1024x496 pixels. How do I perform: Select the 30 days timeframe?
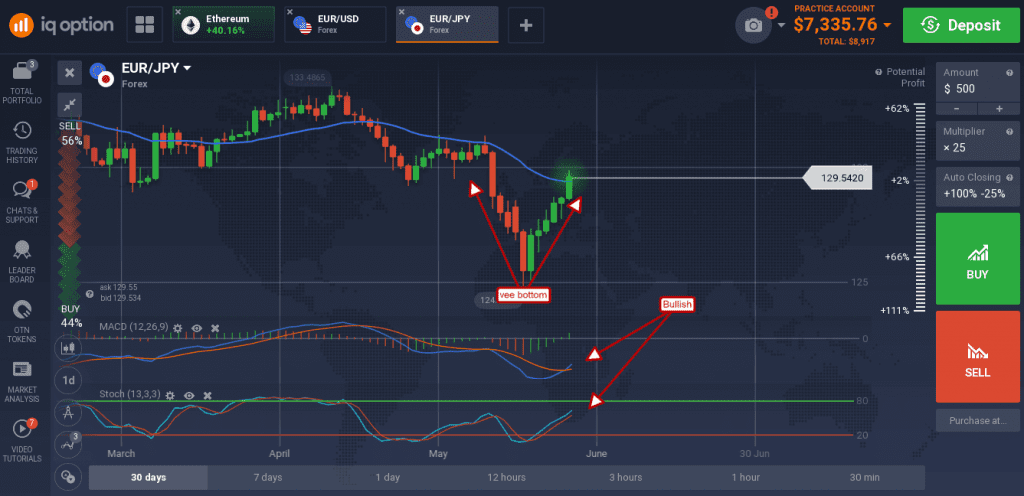(148, 477)
